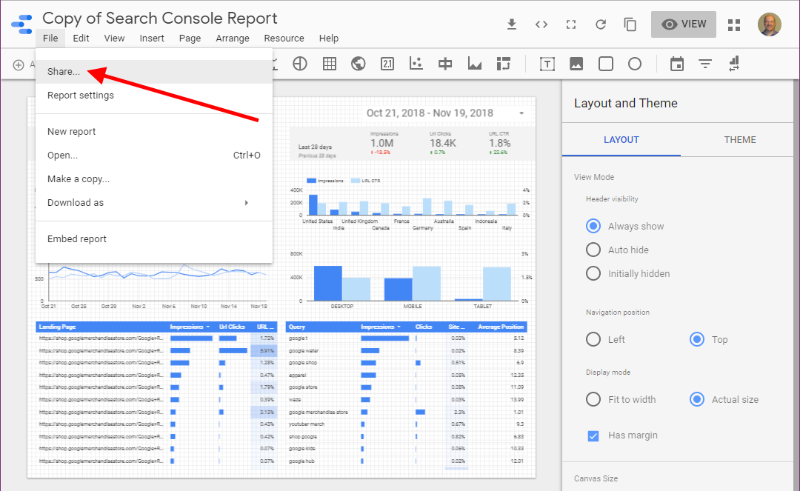
Task: Select the text box tool
Action: (547, 64)
